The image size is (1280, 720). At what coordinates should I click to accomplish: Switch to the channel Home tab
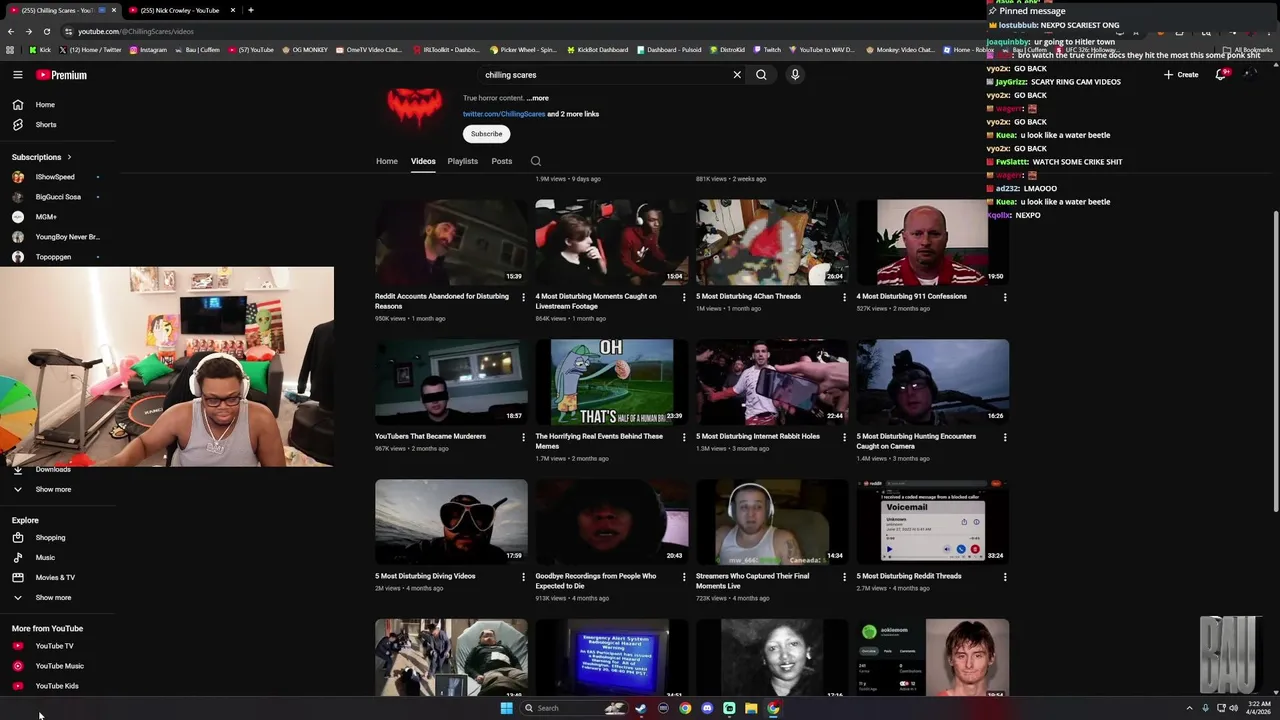tap(387, 161)
